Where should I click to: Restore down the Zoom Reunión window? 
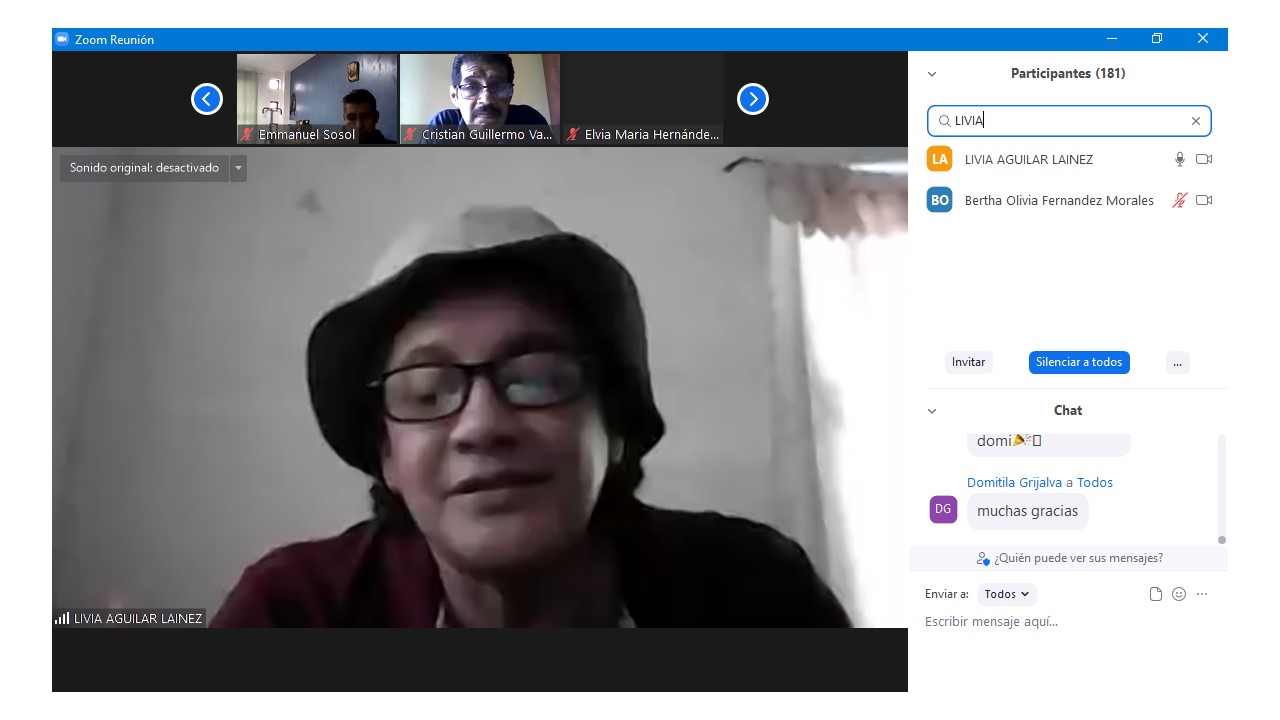(x=1157, y=39)
